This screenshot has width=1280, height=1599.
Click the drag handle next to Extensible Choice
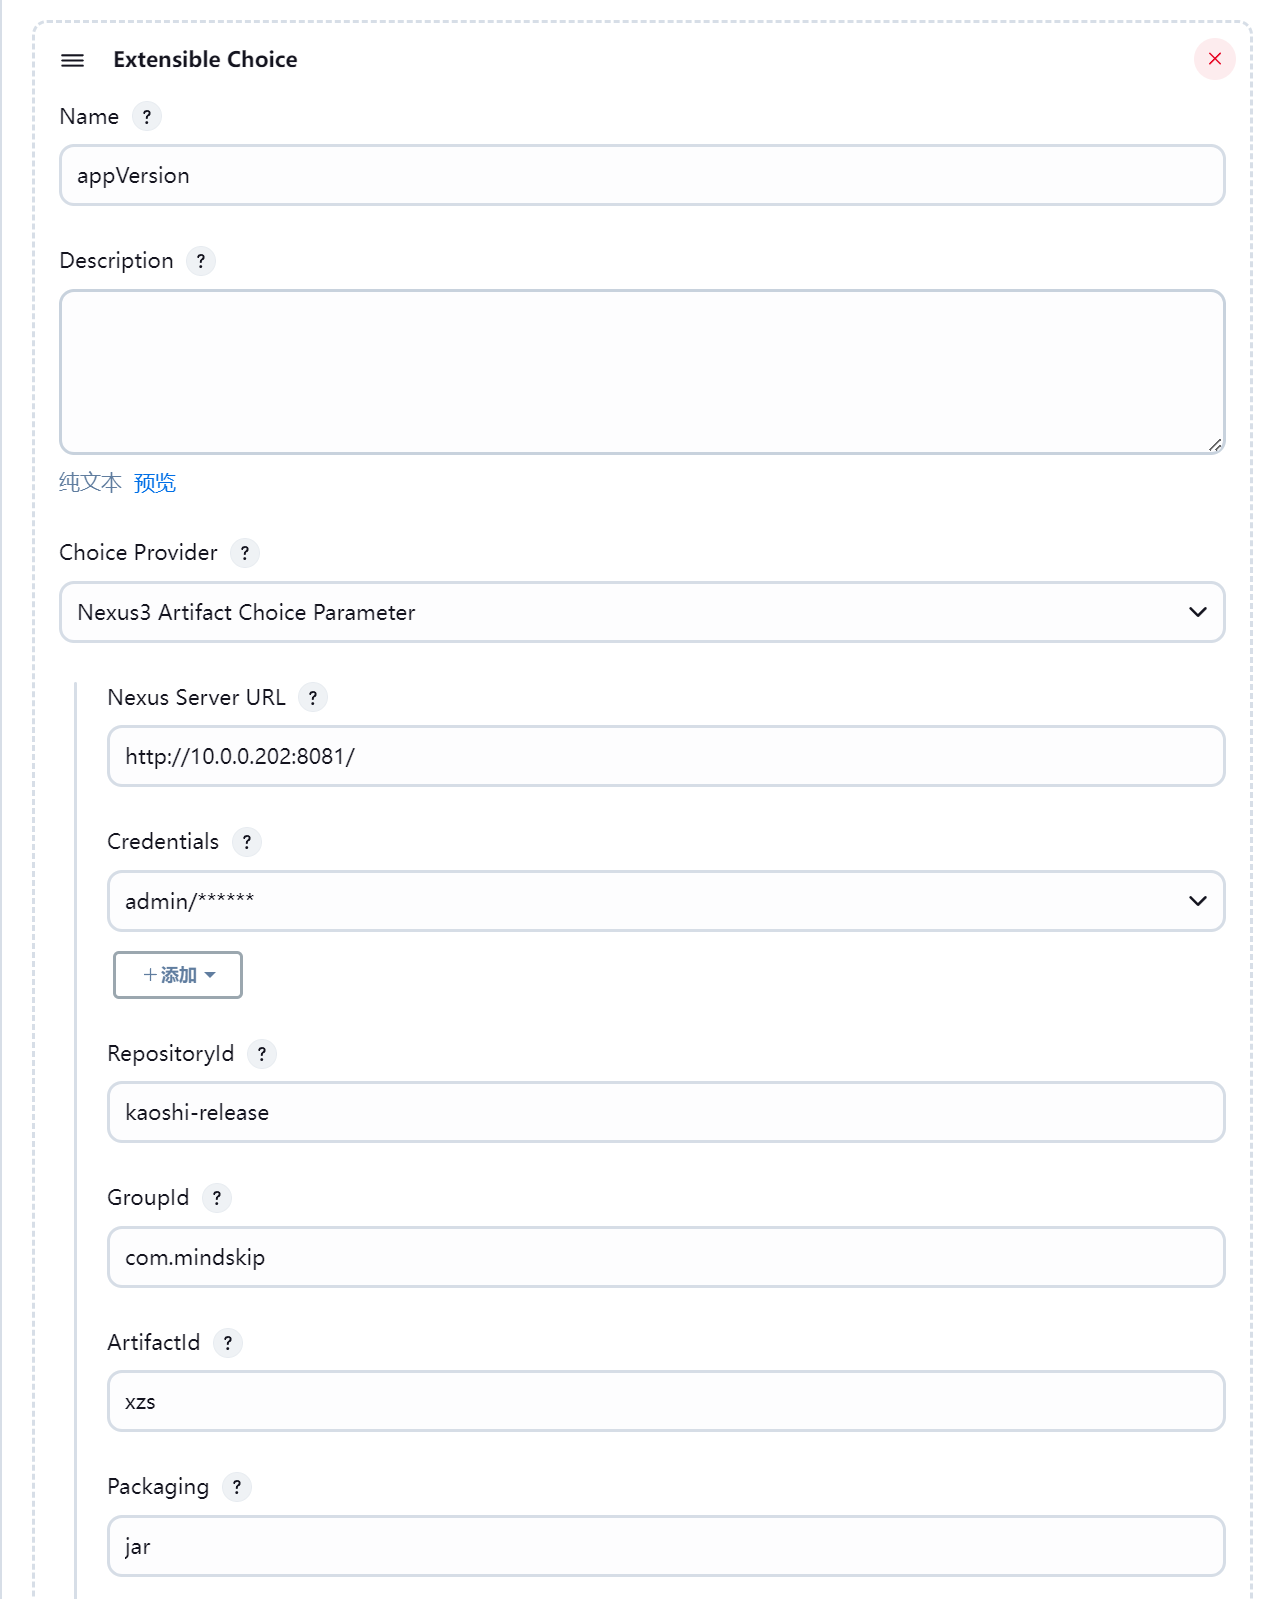tap(72, 60)
